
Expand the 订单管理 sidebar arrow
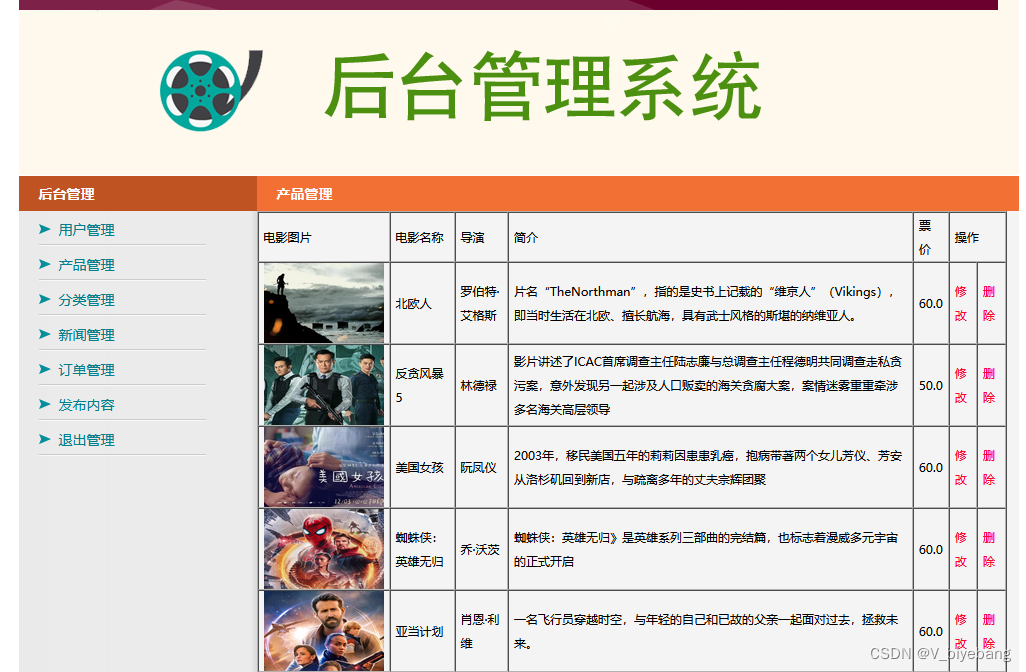tap(44, 370)
